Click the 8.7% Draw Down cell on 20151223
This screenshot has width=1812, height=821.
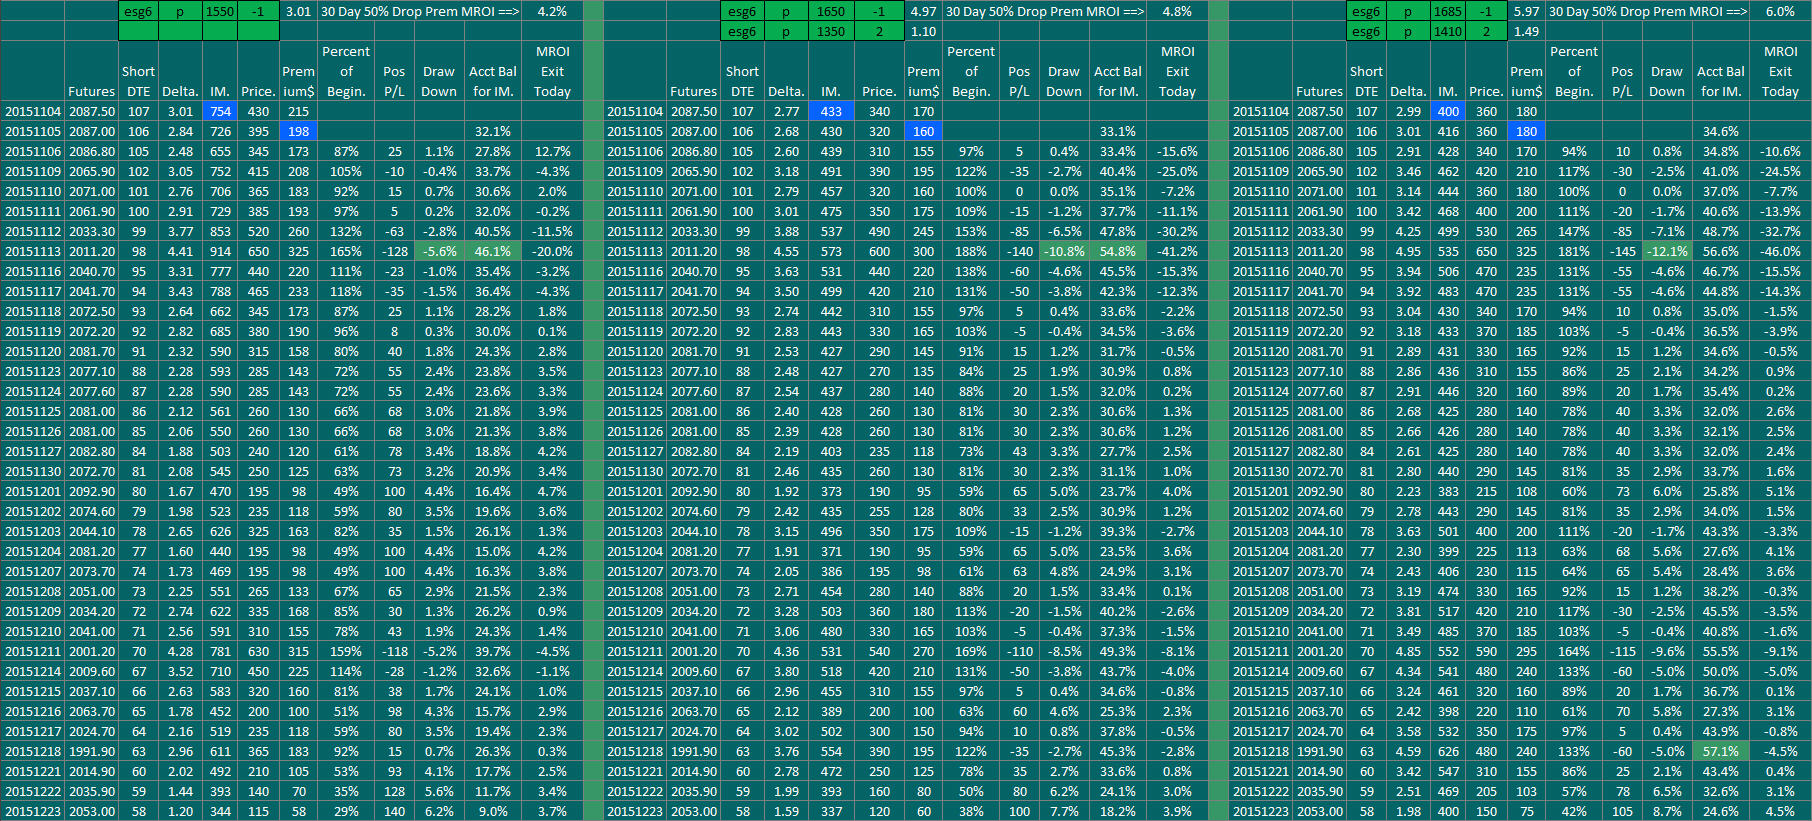pos(1667,812)
